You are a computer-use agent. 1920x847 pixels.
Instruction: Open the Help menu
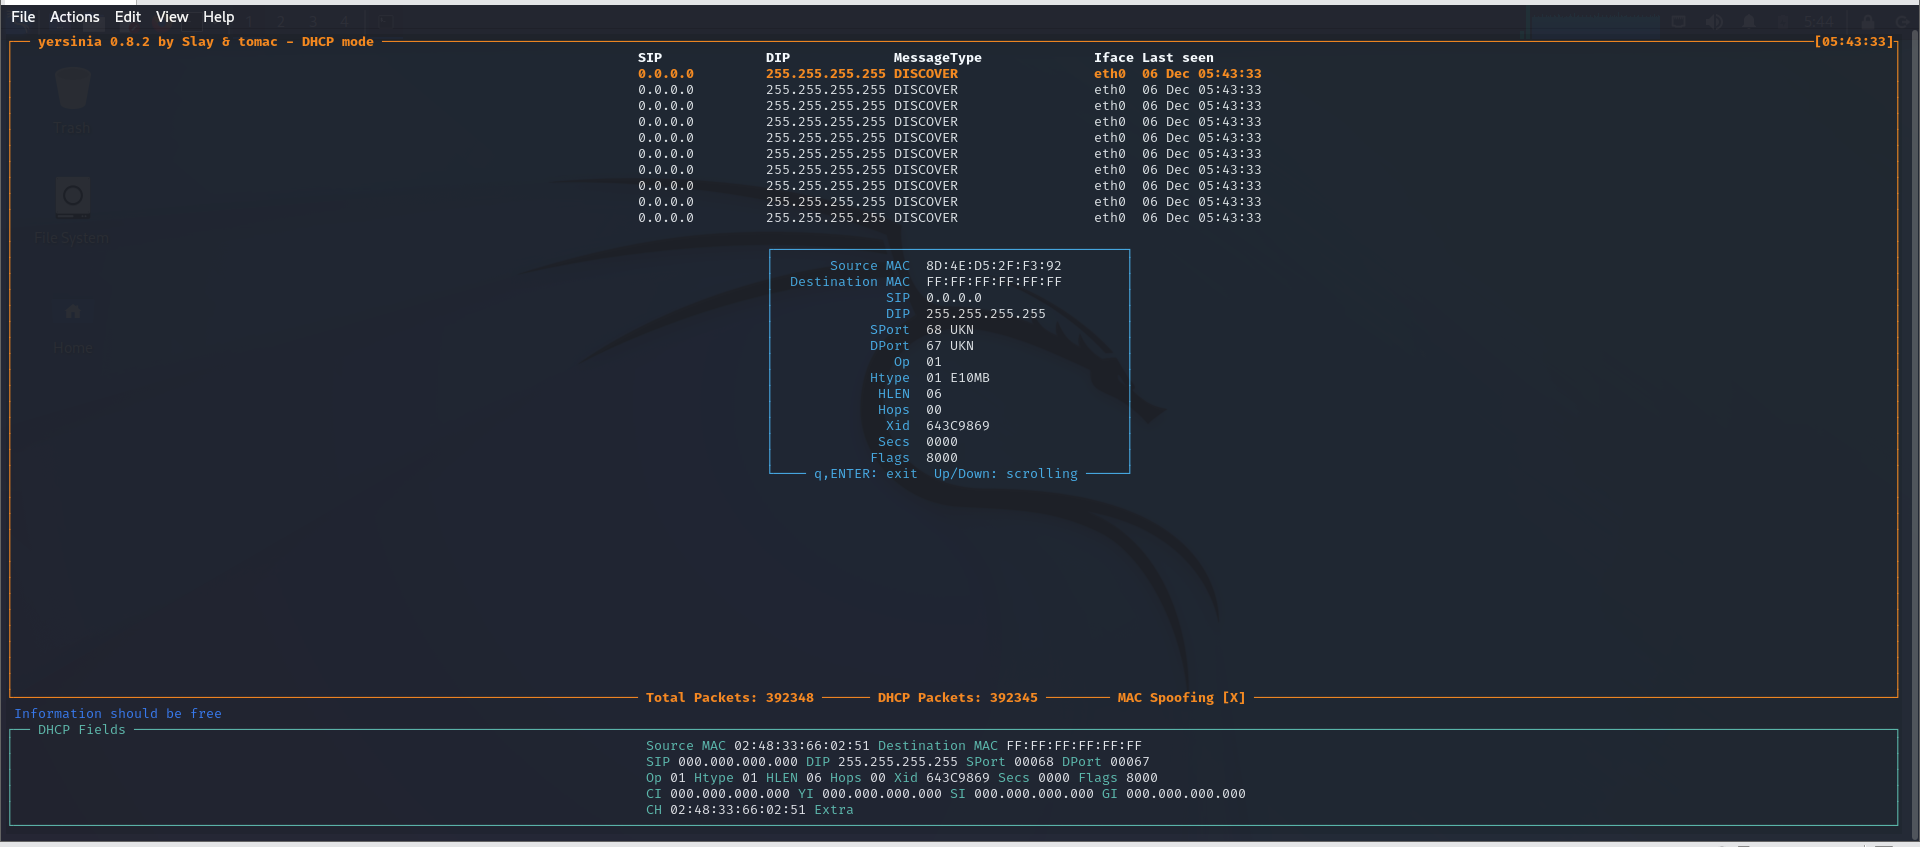[x=219, y=17]
